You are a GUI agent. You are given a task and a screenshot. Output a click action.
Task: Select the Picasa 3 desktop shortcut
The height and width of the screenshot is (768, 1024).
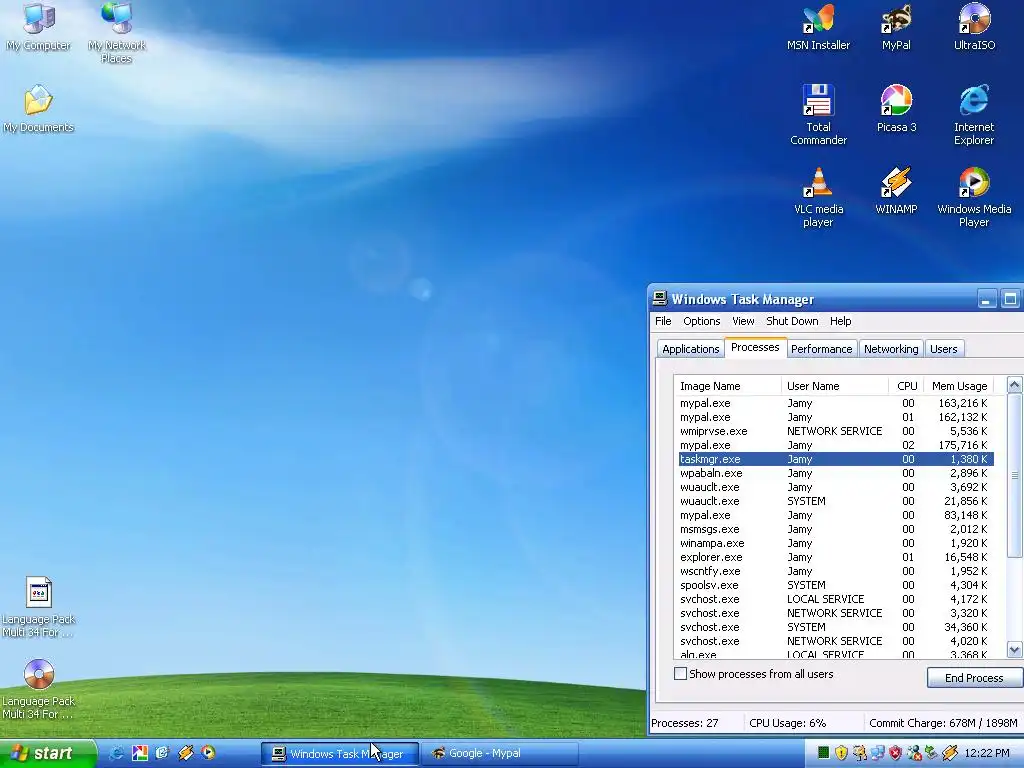pos(896,108)
